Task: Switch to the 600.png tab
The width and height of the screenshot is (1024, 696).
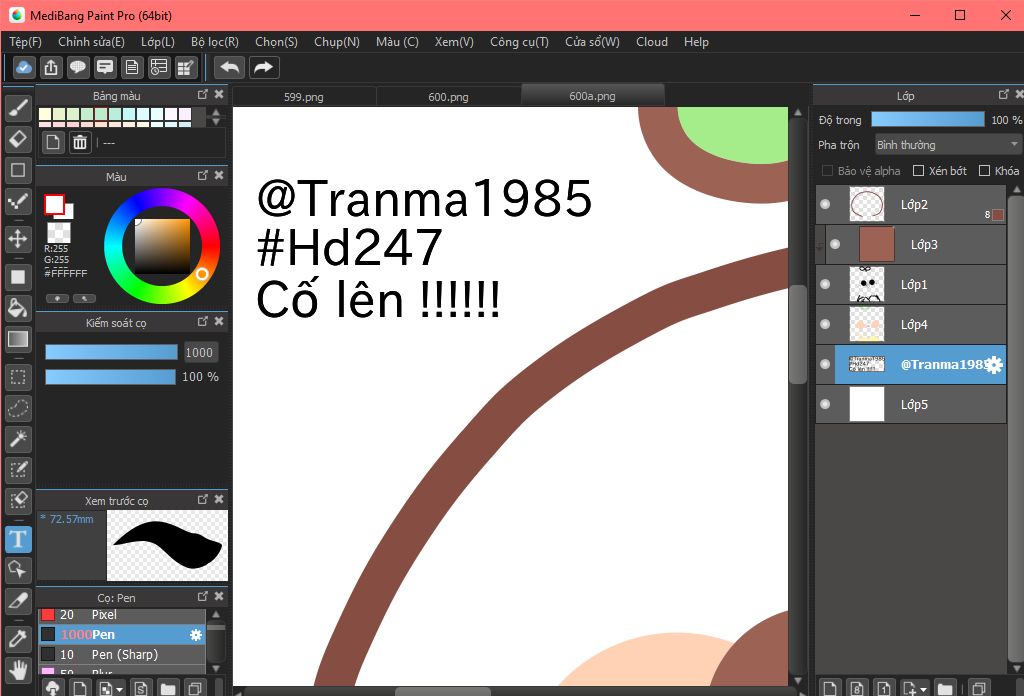Action: tap(448, 97)
